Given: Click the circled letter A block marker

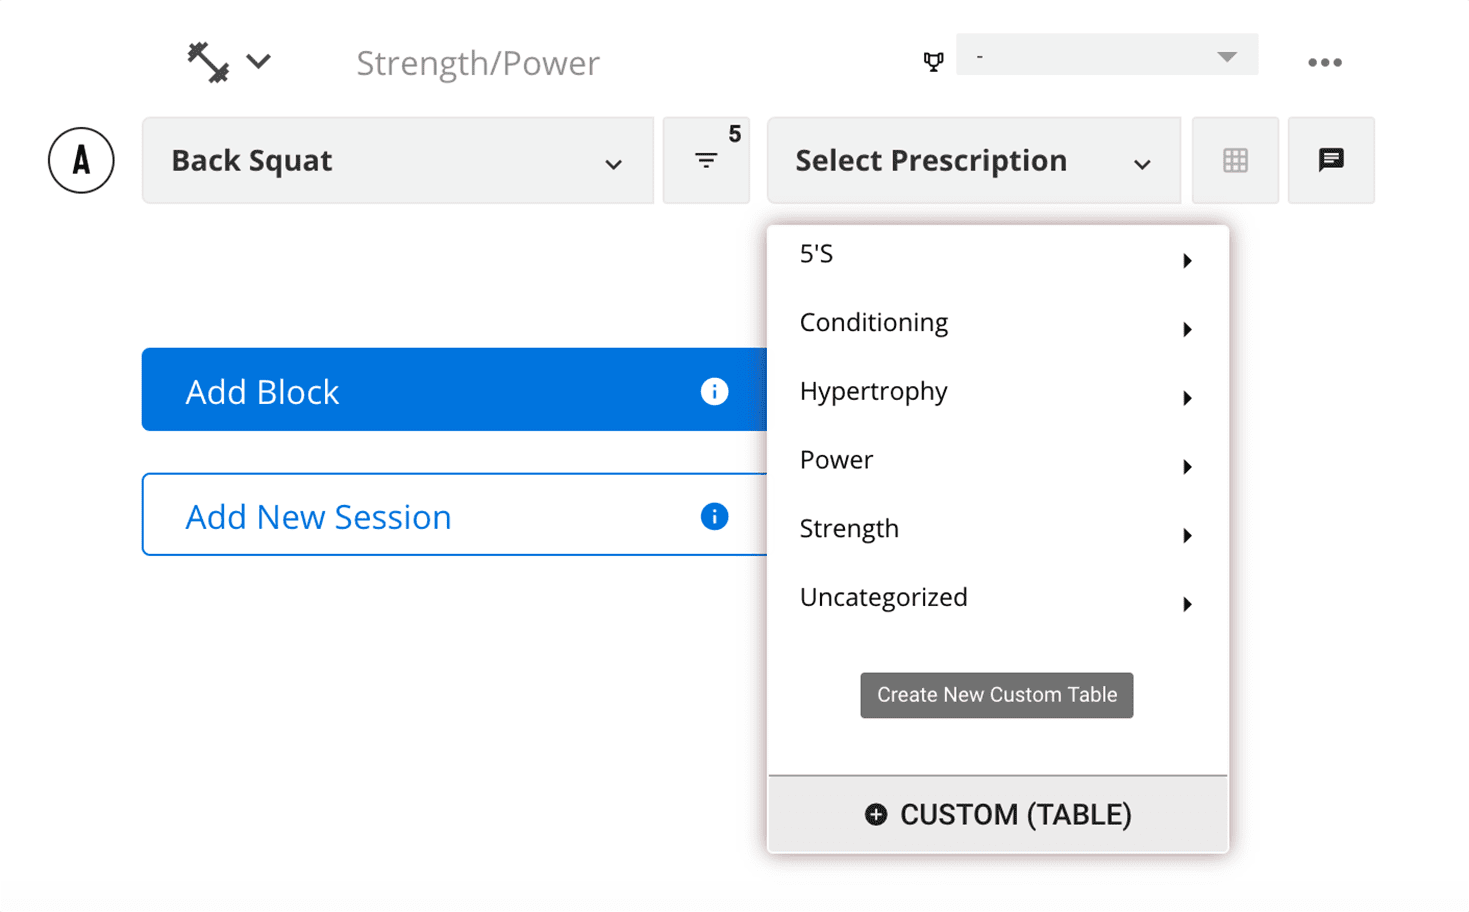Looking at the screenshot, I should (81, 160).
